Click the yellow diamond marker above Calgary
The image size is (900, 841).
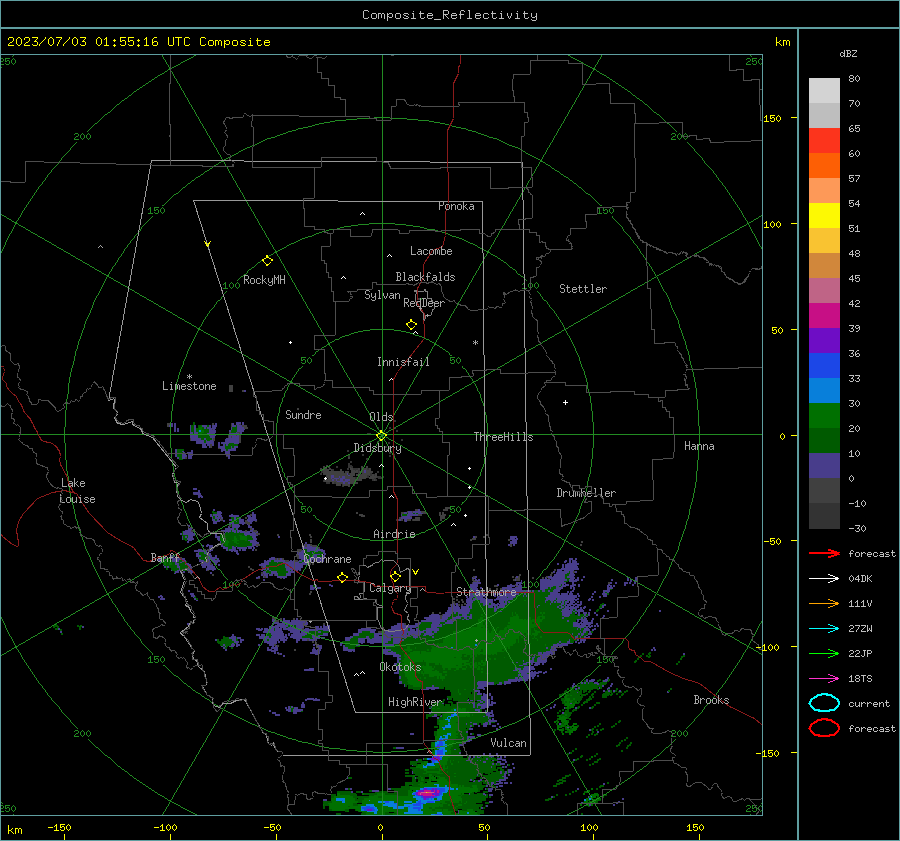pos(395,576)
